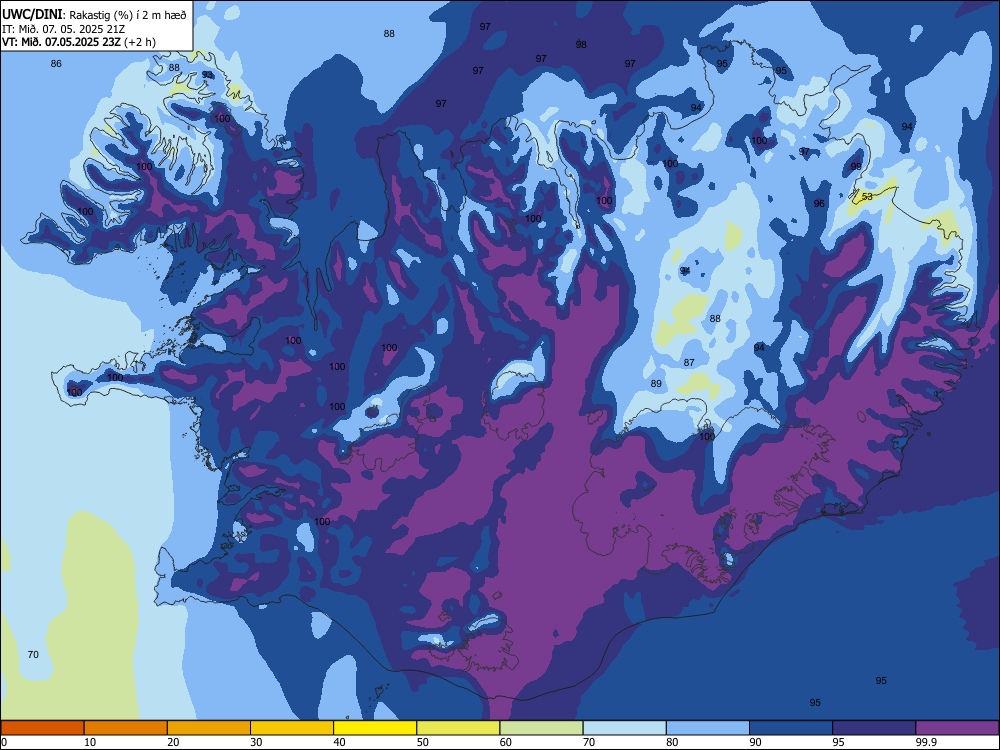
Task: Click the legend tick label '99.9'
Action: (926, 742)
